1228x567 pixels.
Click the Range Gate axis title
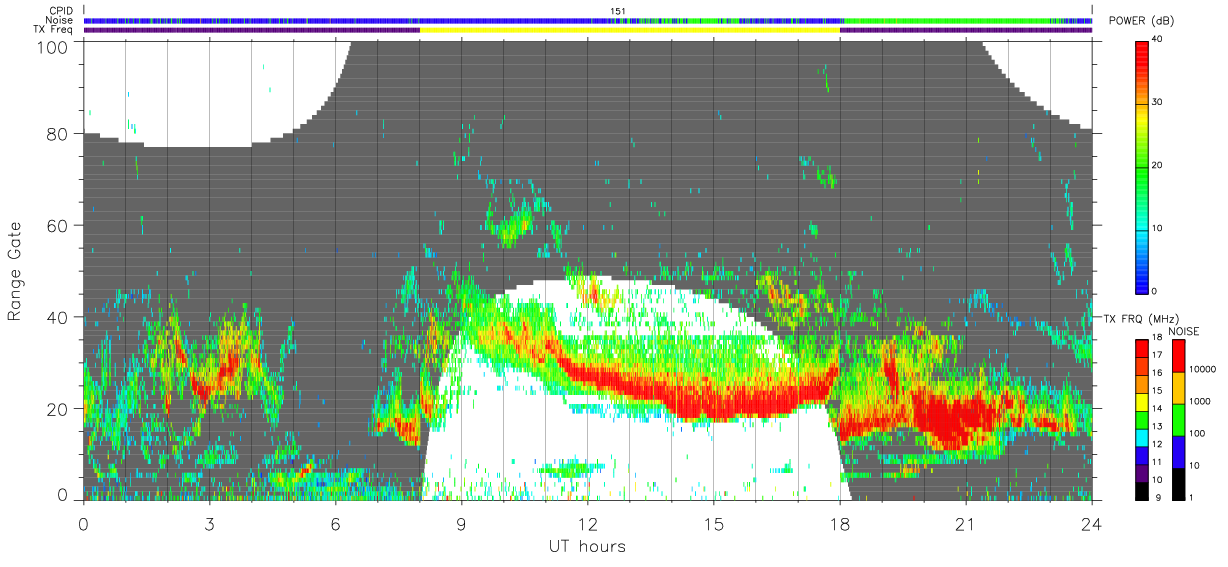(x=15, y=273)
